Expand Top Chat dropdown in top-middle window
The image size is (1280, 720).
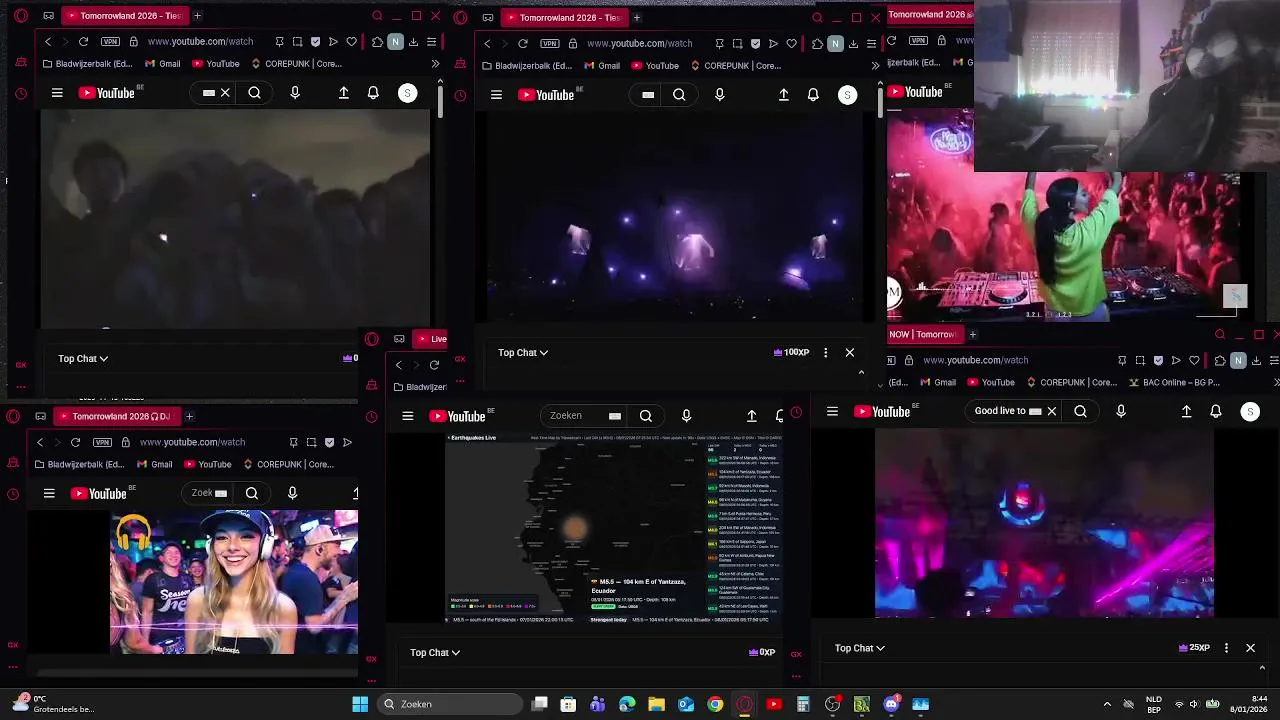pyautogui.click(x=523, y=352)
